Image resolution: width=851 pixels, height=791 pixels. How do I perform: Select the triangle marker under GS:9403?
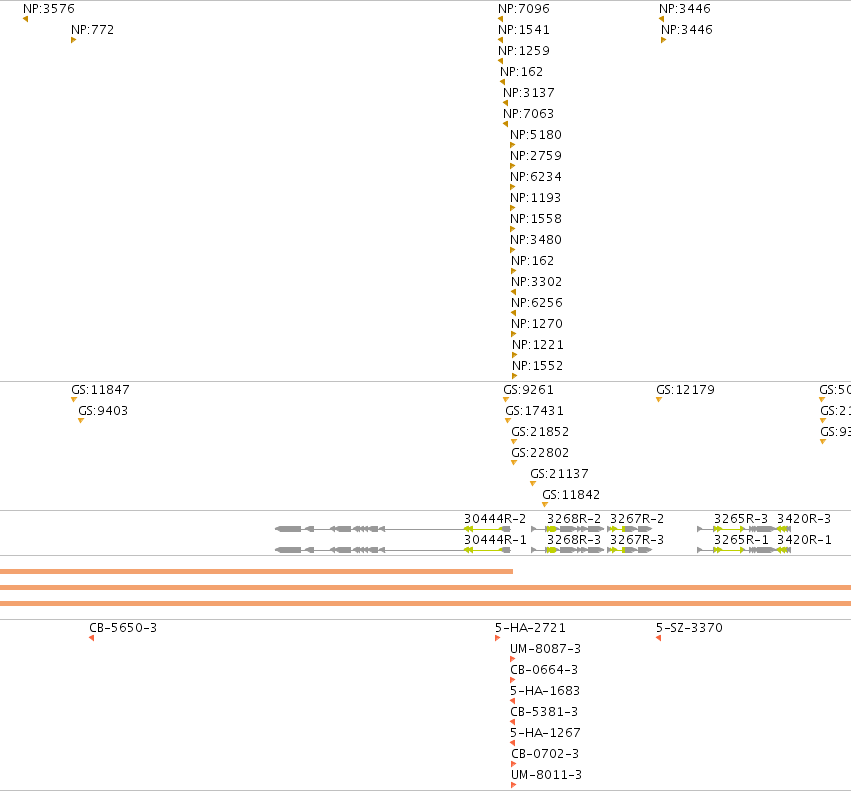(81, 421)
